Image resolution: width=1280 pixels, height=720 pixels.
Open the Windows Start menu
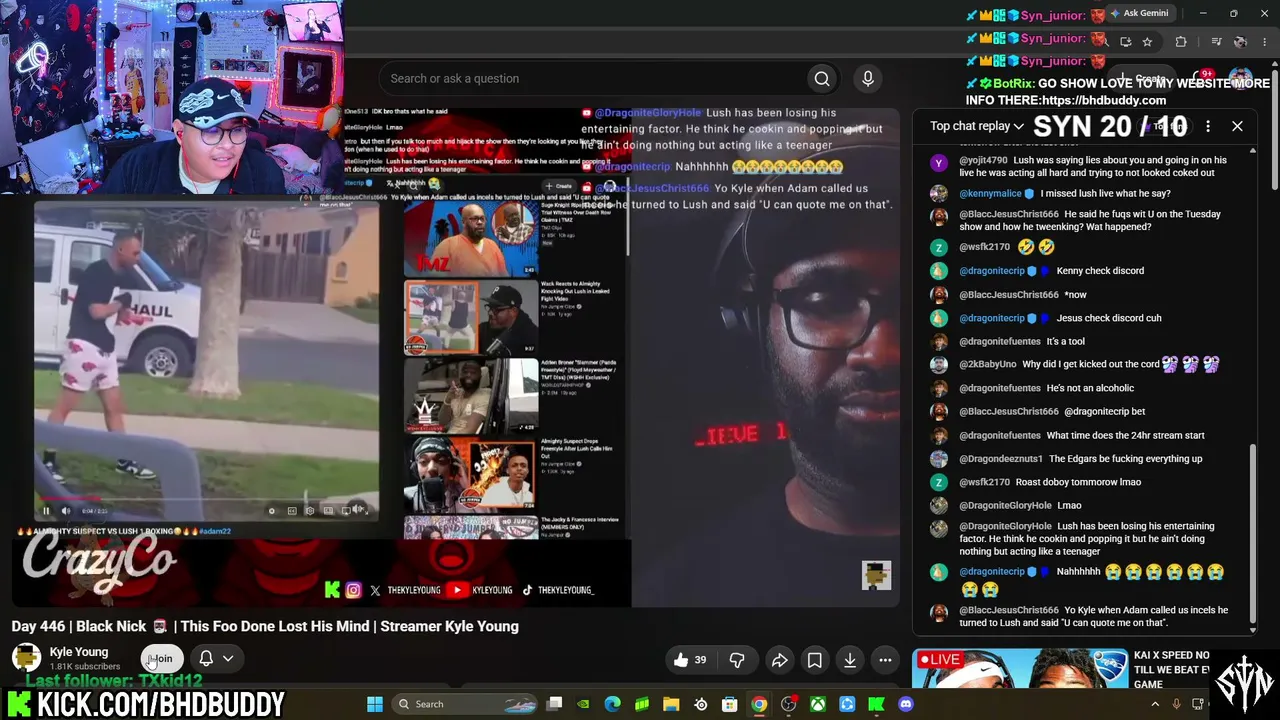375,704
